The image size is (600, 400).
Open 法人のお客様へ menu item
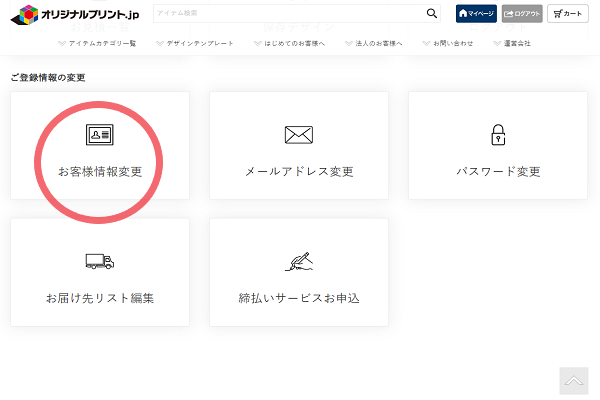point(373,44)
